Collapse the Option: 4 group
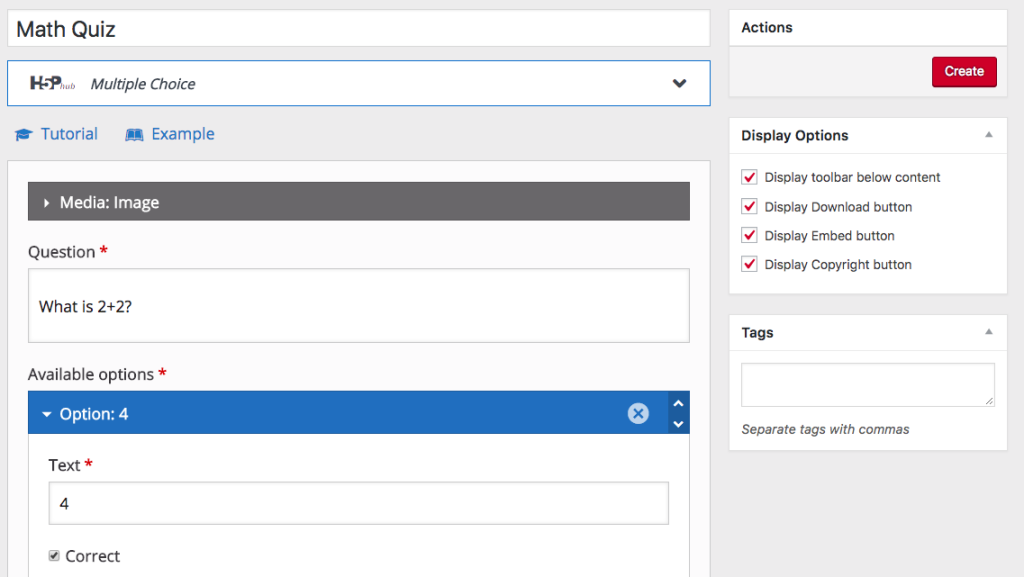 tap(46, 414)
